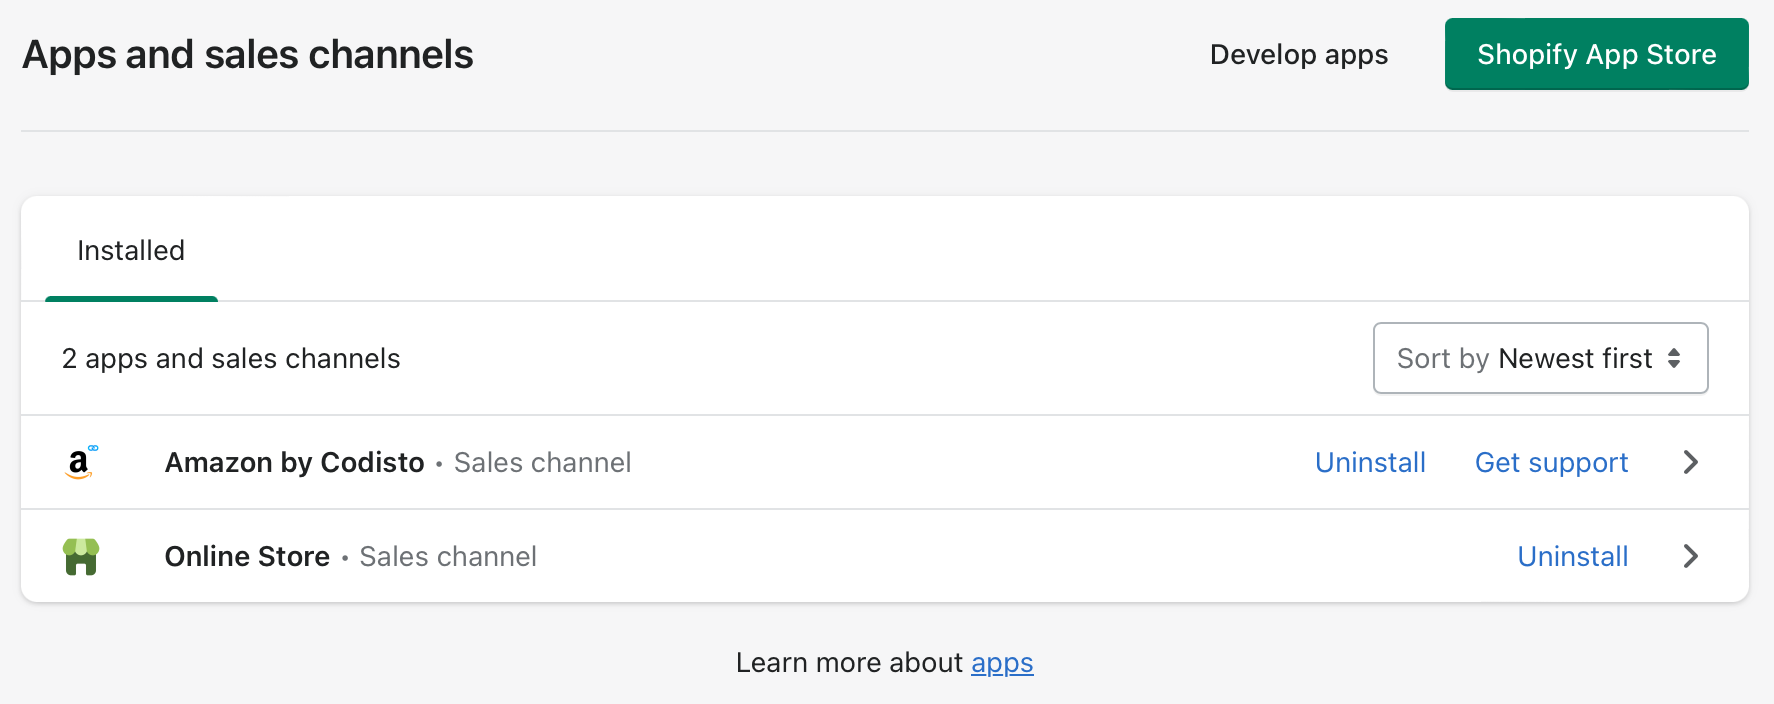Click the Develop apps button

click(1299, 54)
